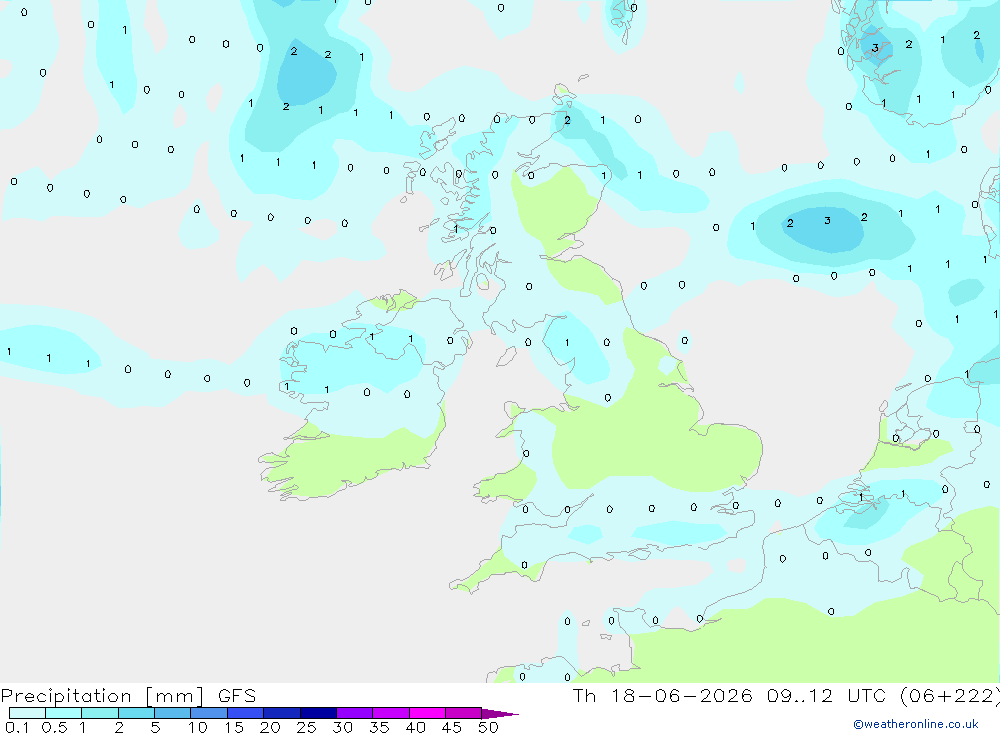Click the 5–10 mm legend color box
Viewport: 1000px width, 733px height.
173,713
